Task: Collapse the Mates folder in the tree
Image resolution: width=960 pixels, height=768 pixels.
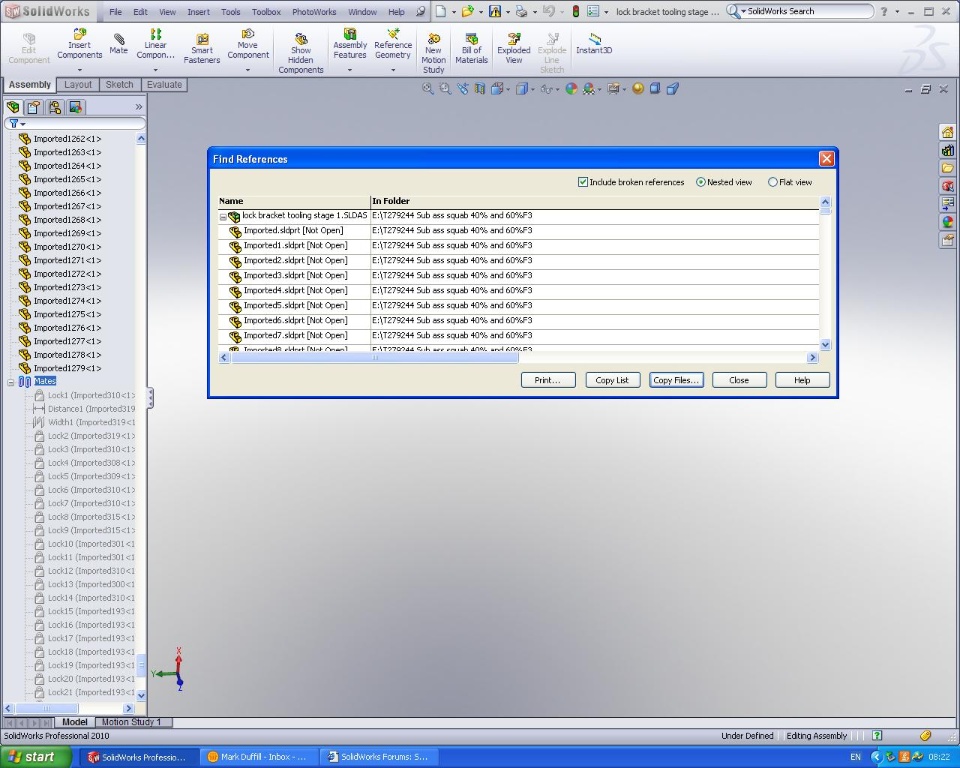Action: click(x=10, y=382)
